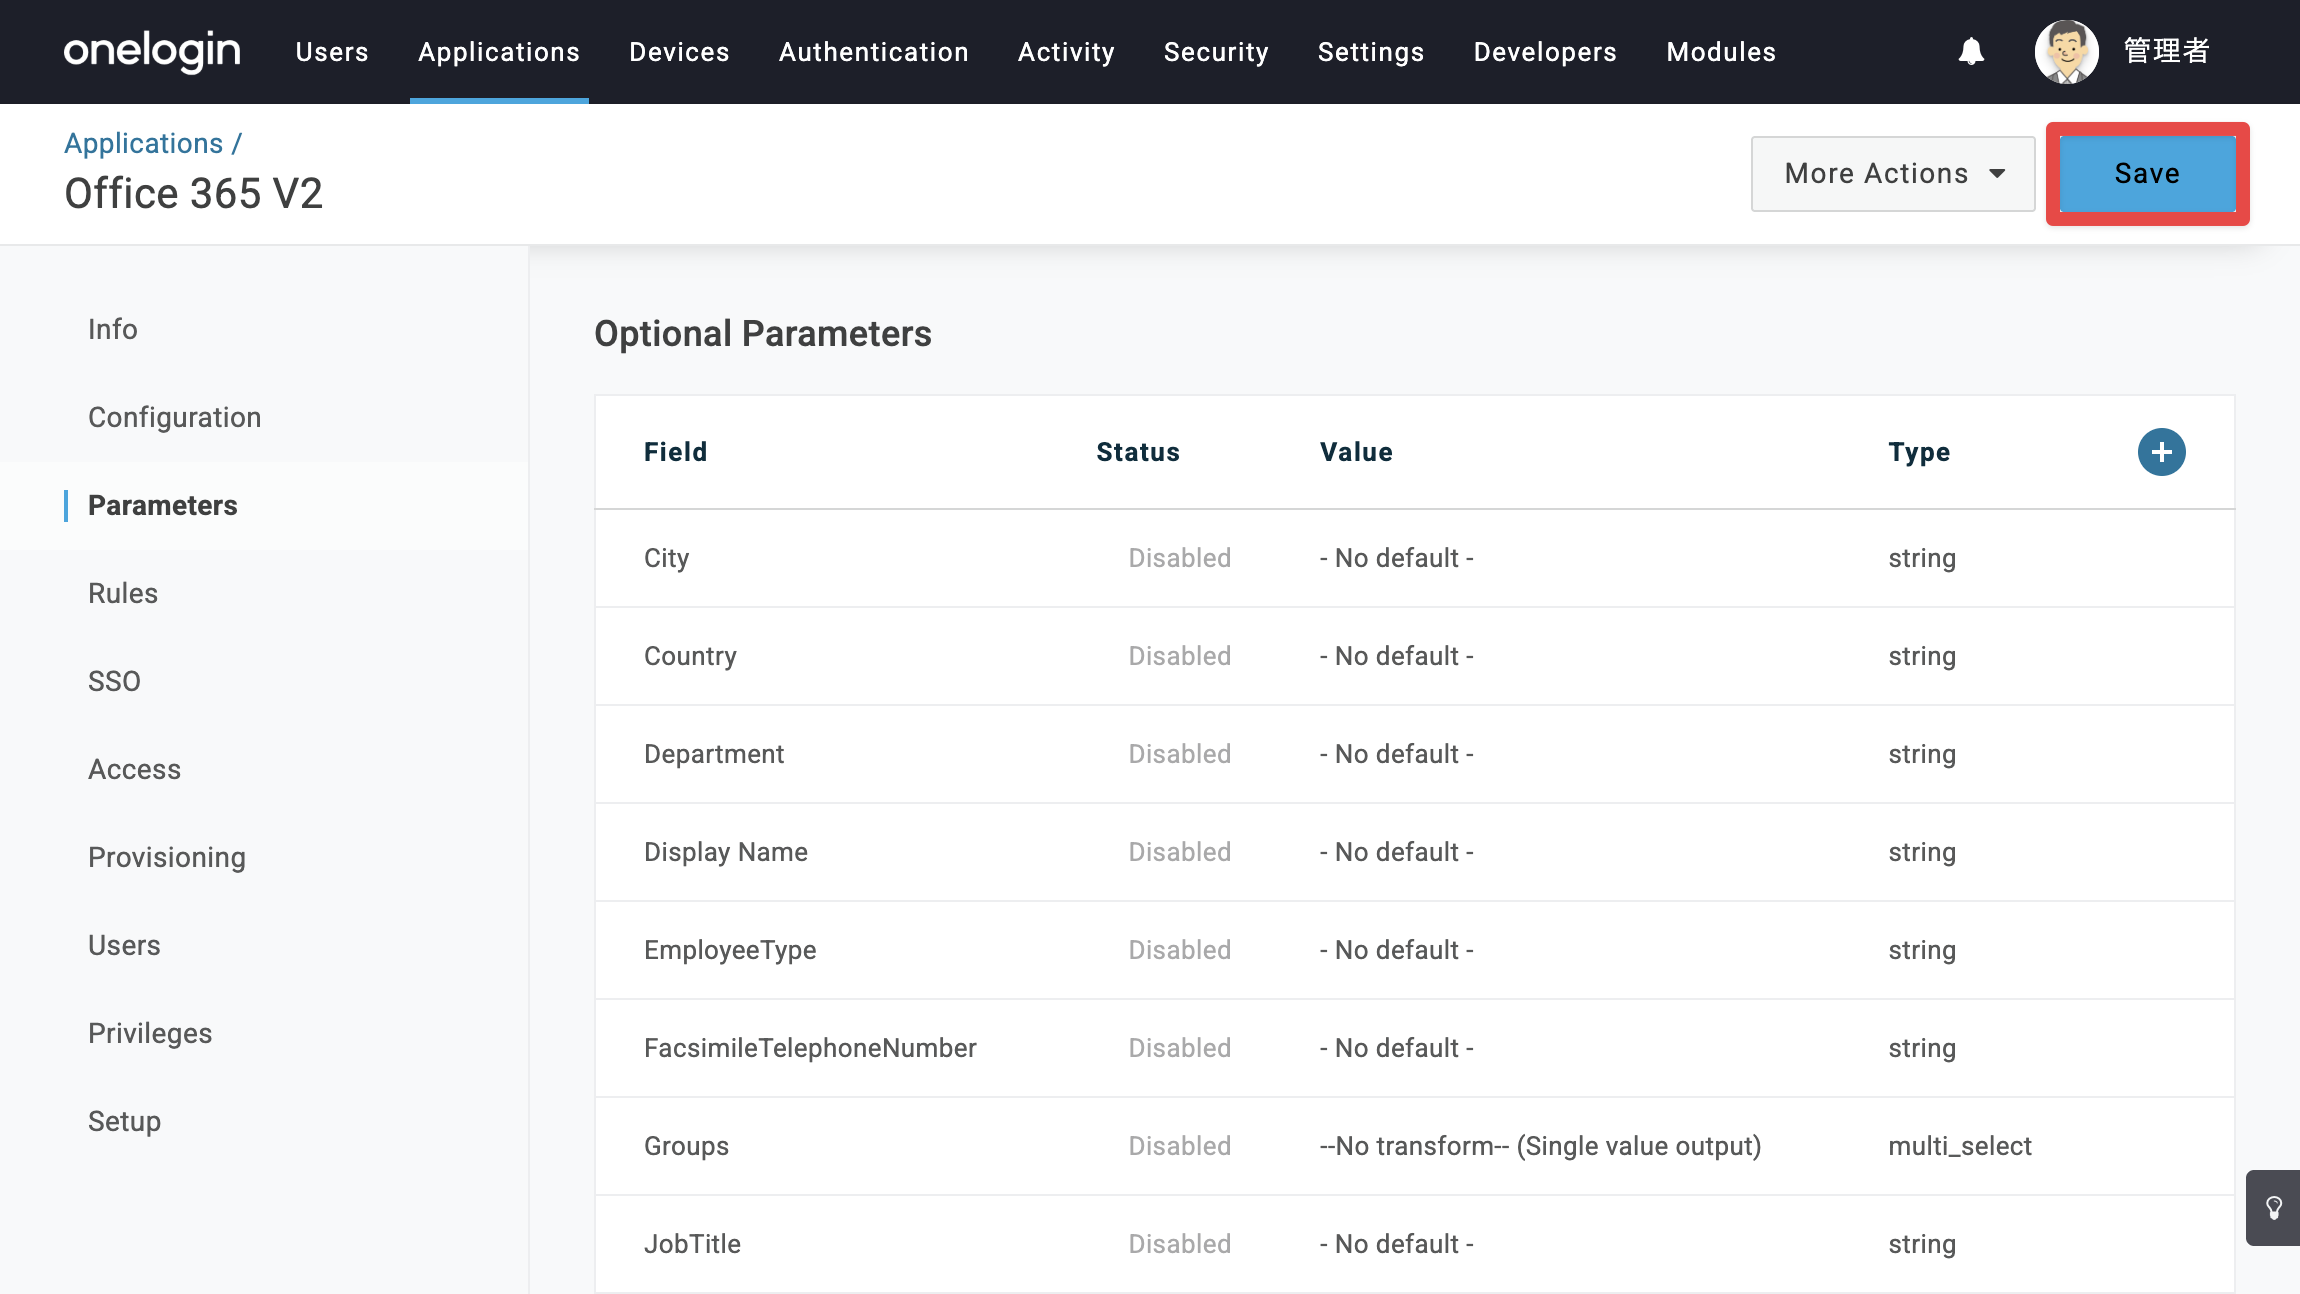Add a parameter with the plus icon
Screen dimensions: 2300x1294
[x=2161, y=452]
